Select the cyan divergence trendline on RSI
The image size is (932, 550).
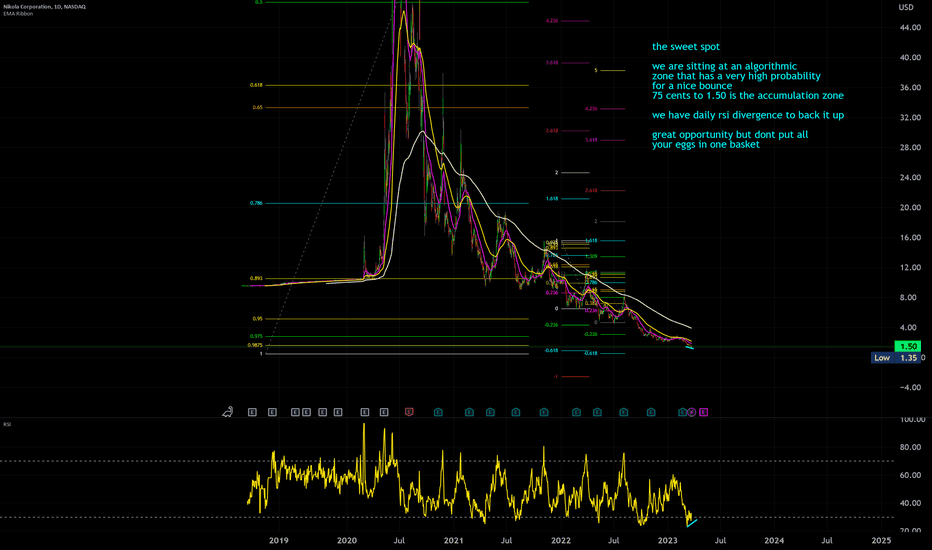(x=692, y=521)
